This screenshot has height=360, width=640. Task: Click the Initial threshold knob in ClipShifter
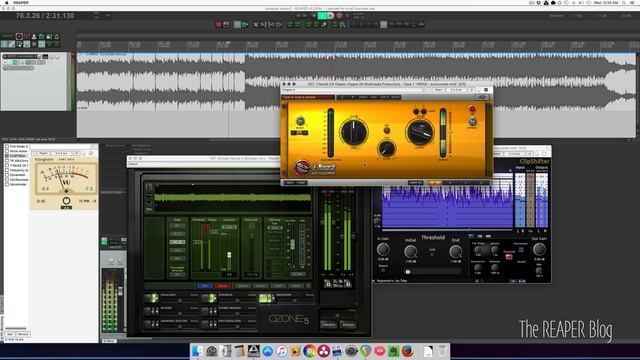coord(411,251)
